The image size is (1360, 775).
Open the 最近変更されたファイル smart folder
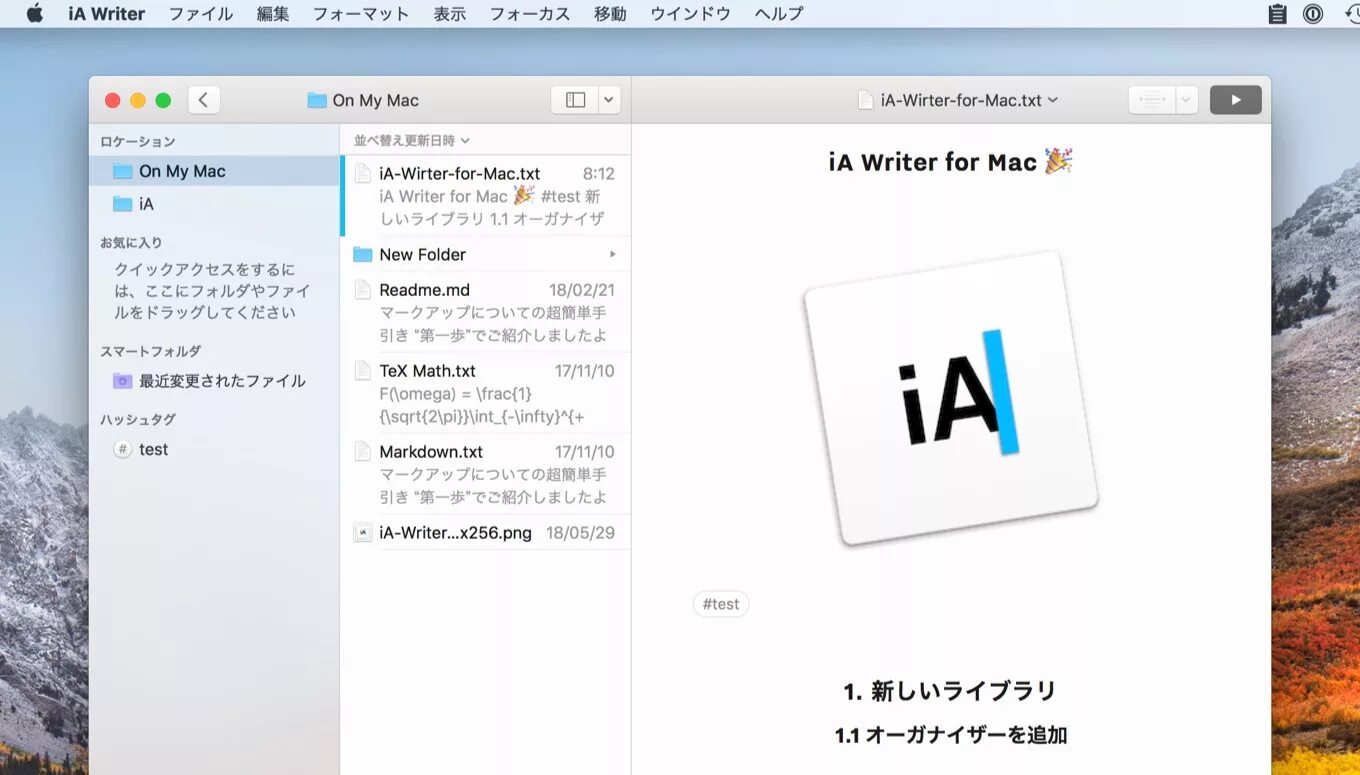point(214,381)
